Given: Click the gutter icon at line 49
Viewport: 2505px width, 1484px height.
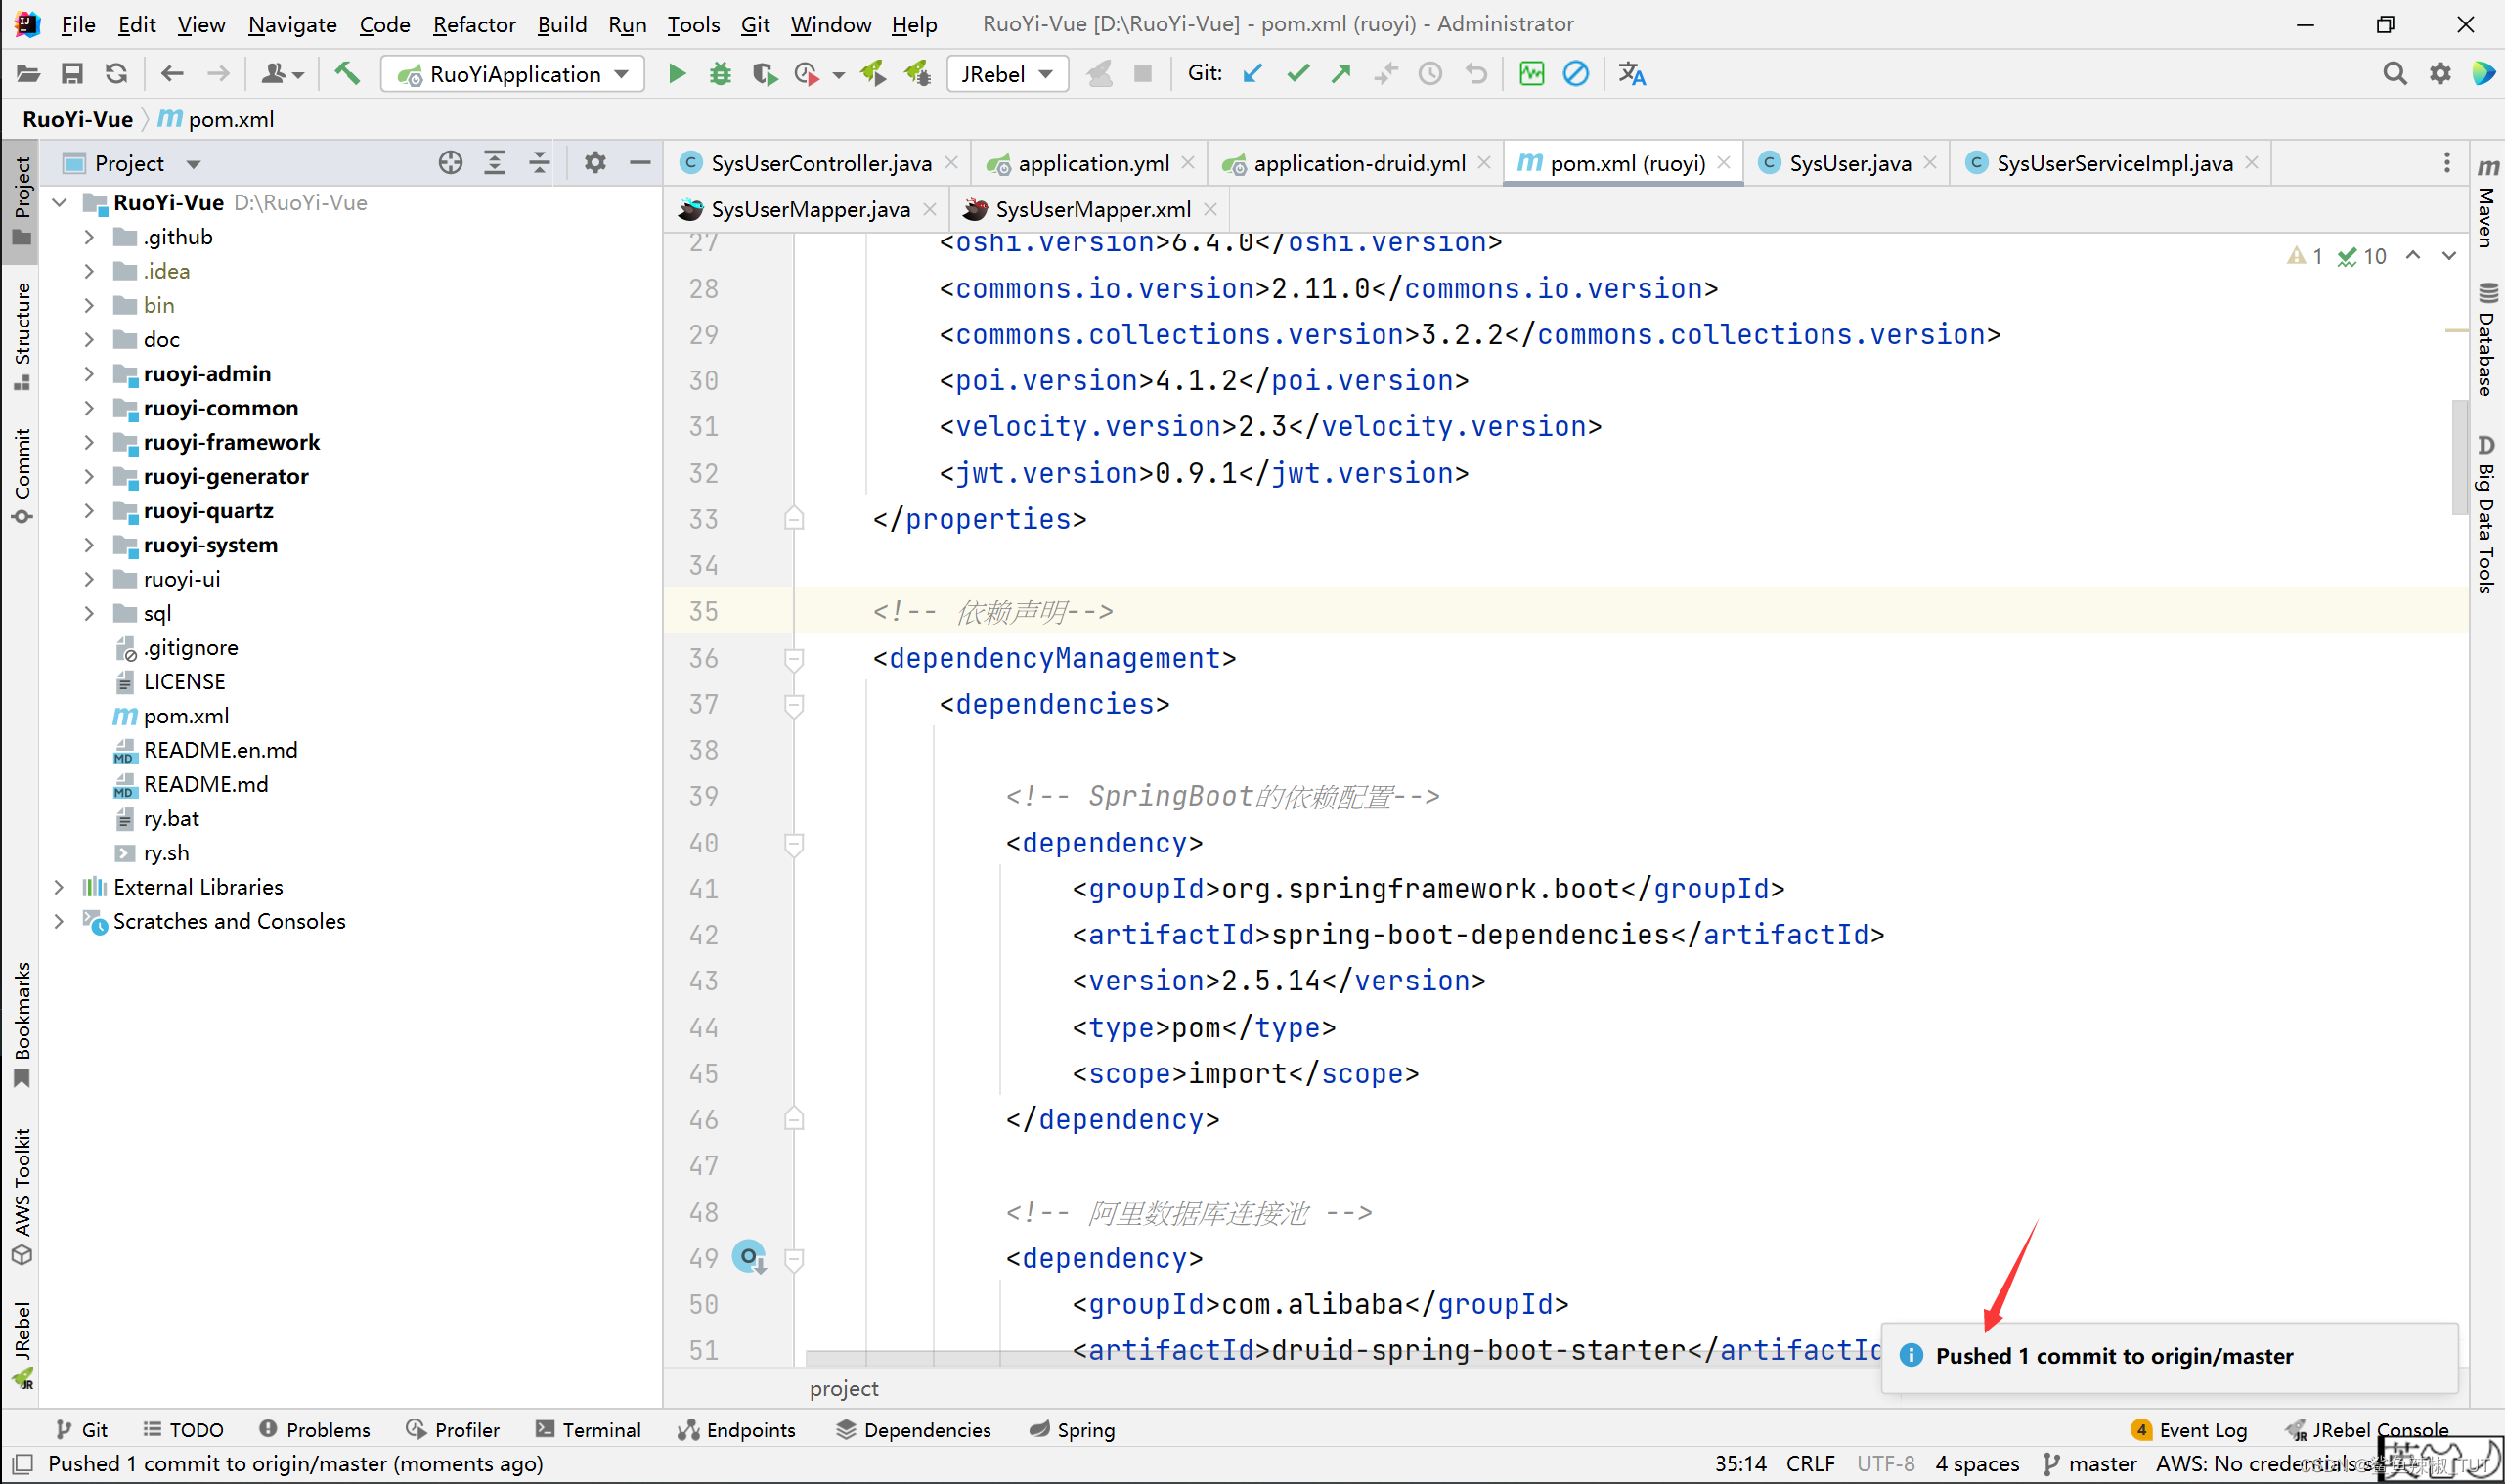Looking at the screenshot, I should coord(750,1257).
